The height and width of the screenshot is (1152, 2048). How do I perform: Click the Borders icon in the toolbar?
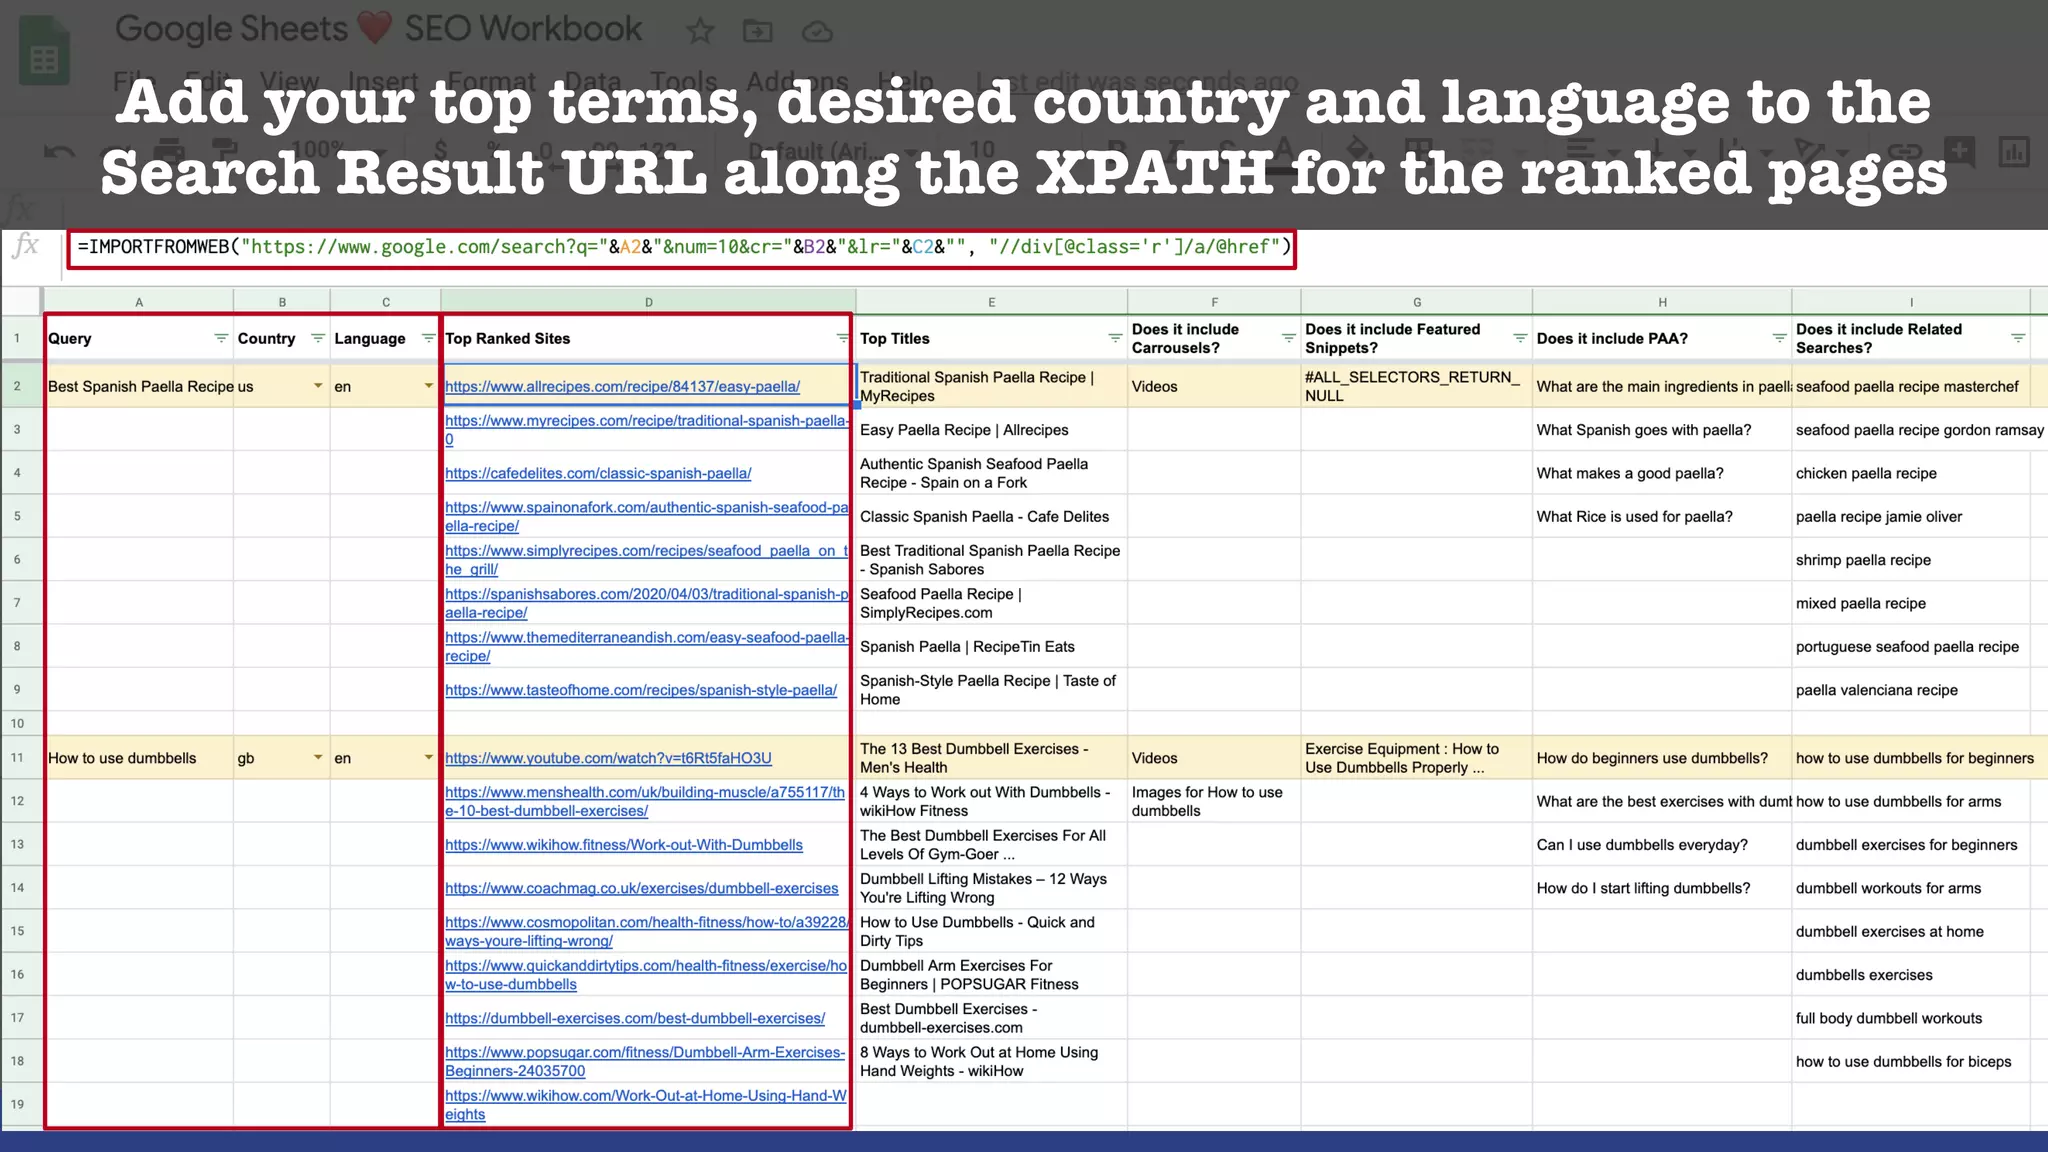(1419, 150)
